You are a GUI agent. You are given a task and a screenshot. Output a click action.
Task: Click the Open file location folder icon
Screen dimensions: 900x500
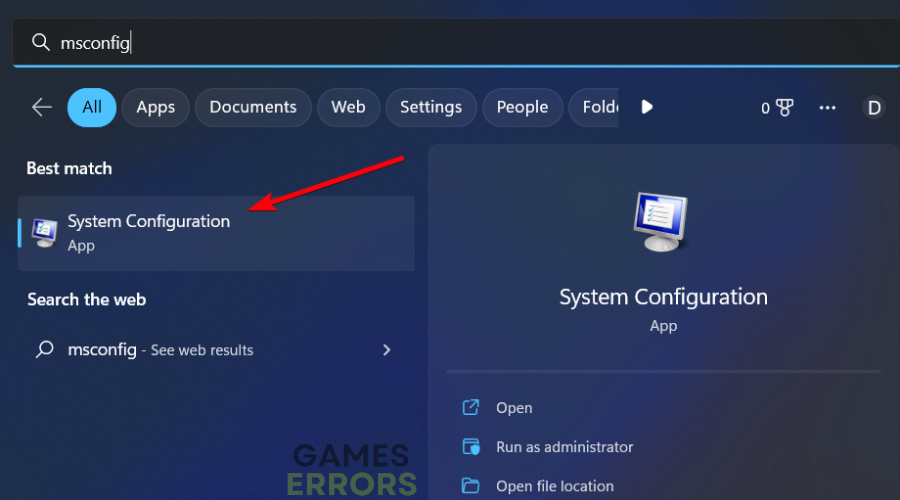point(471,486)
